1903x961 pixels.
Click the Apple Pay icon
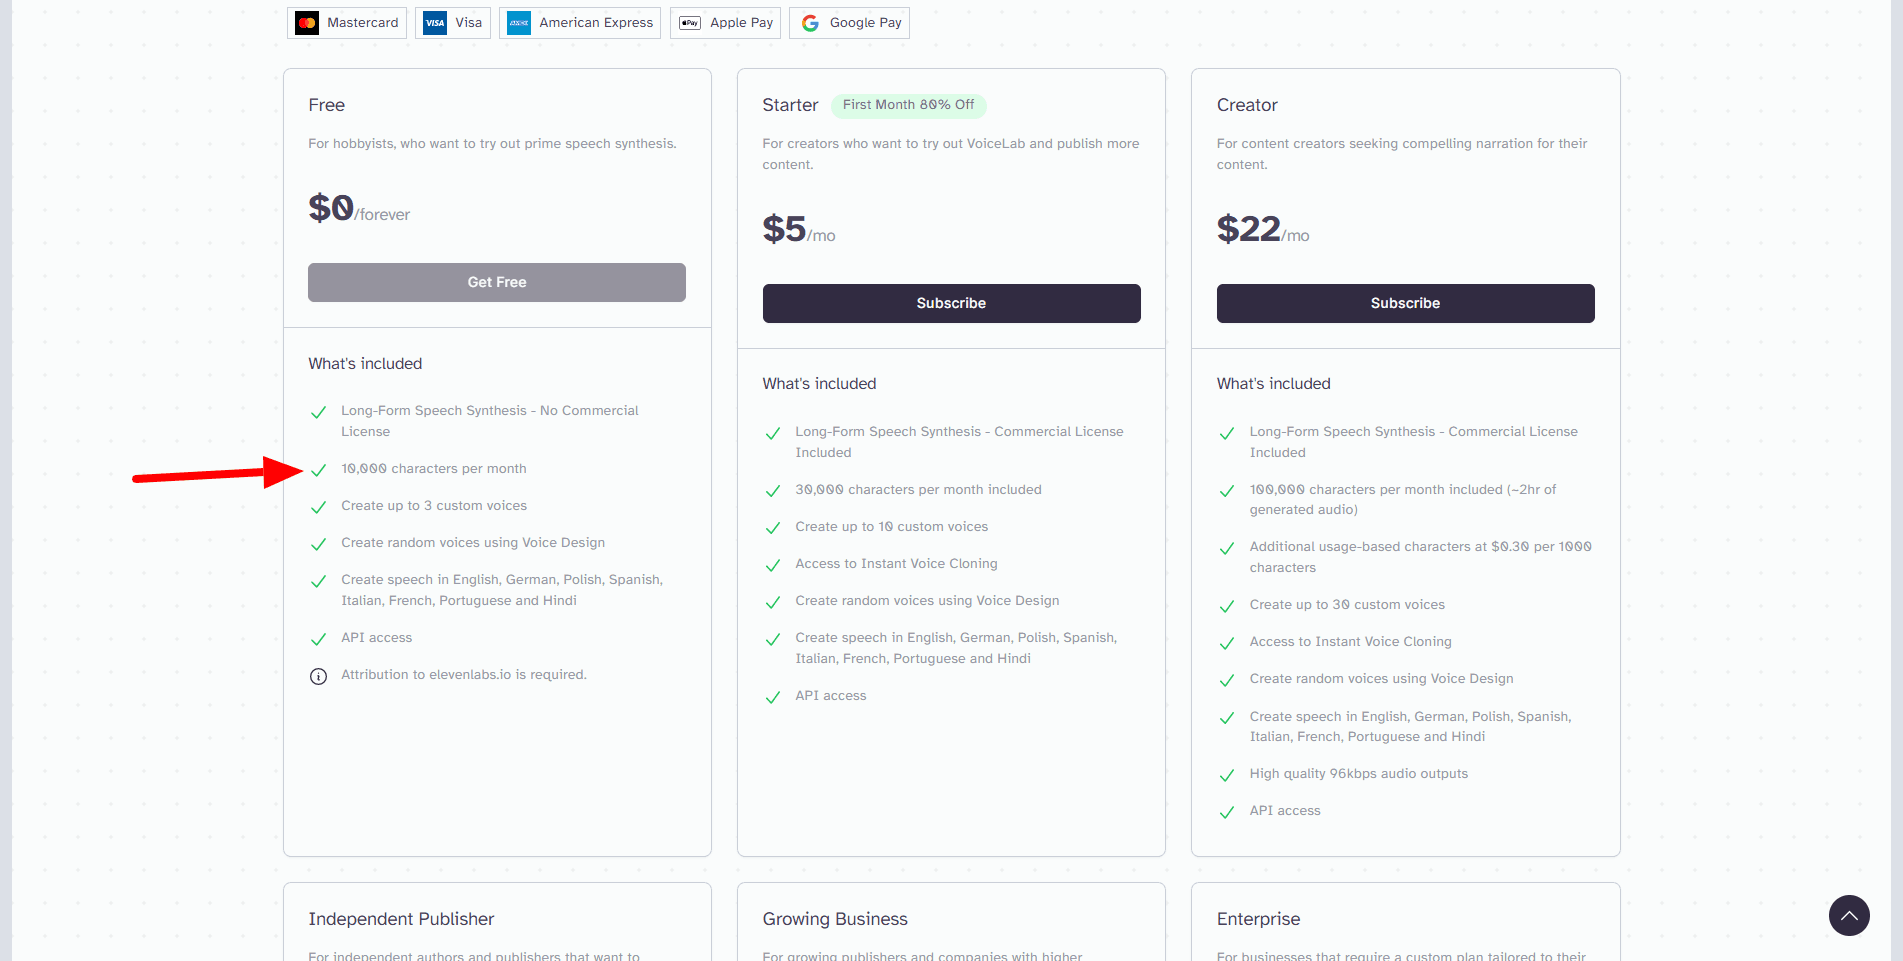click(x=690, y=23)
